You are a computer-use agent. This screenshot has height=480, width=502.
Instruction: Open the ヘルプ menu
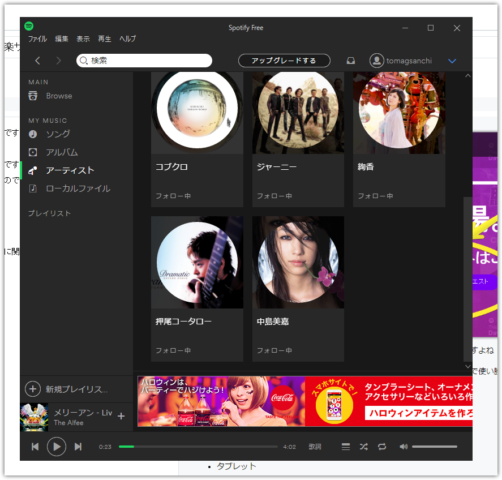click(x=128, y=39)
